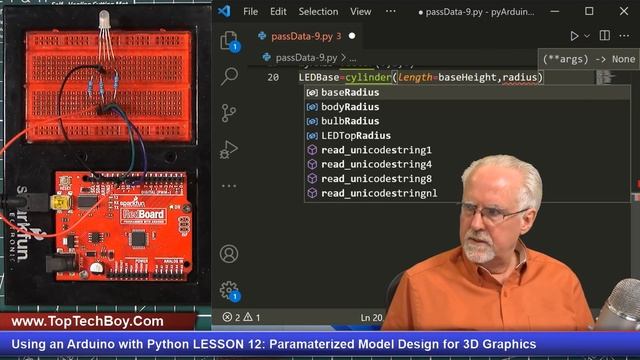
Task: Click the minimap on the editor right
Action: [x=606, y=77]
